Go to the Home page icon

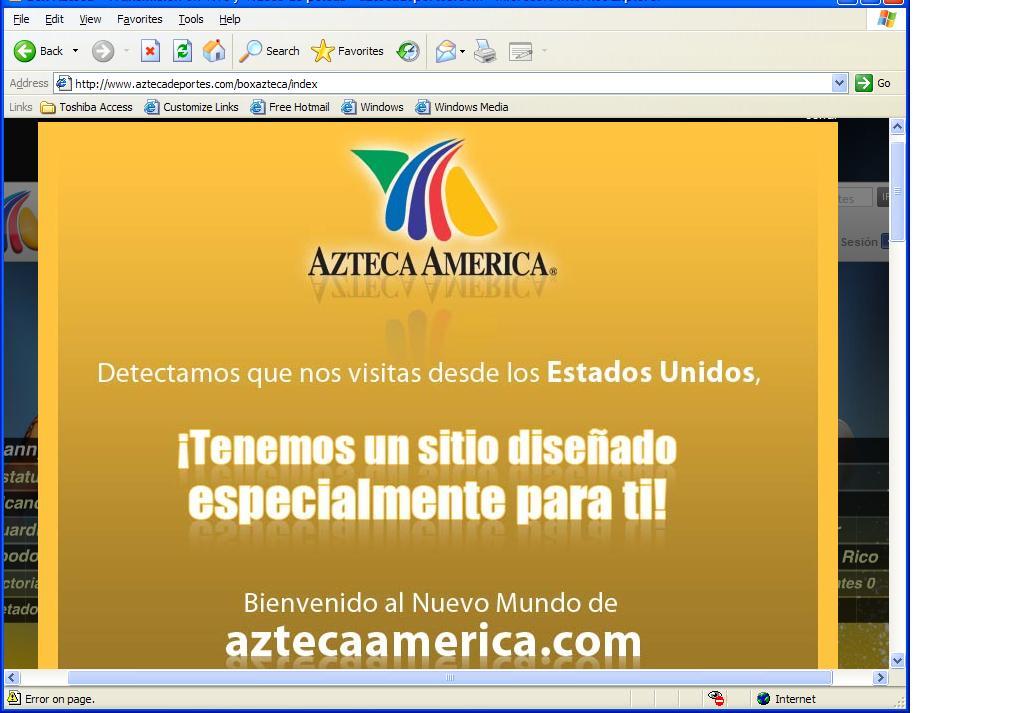coord(214,51)
